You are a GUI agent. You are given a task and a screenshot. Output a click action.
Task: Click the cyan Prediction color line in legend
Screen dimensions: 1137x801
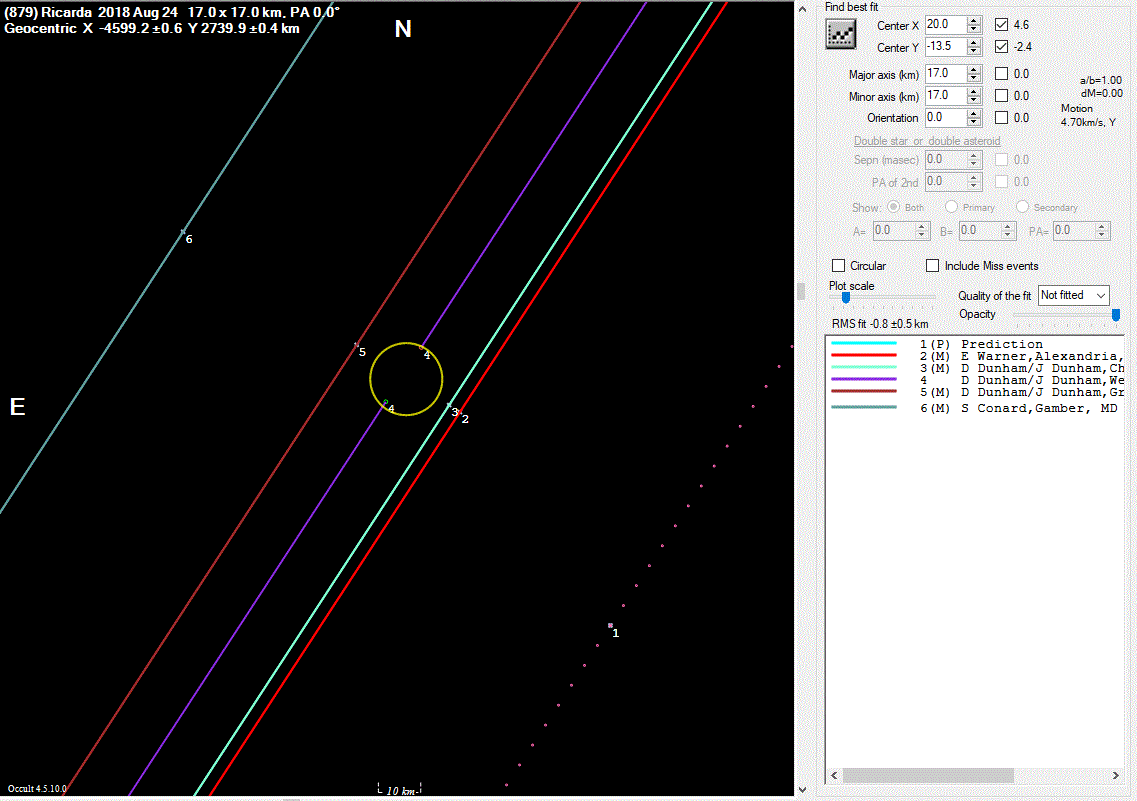click(x=864, y=343)
